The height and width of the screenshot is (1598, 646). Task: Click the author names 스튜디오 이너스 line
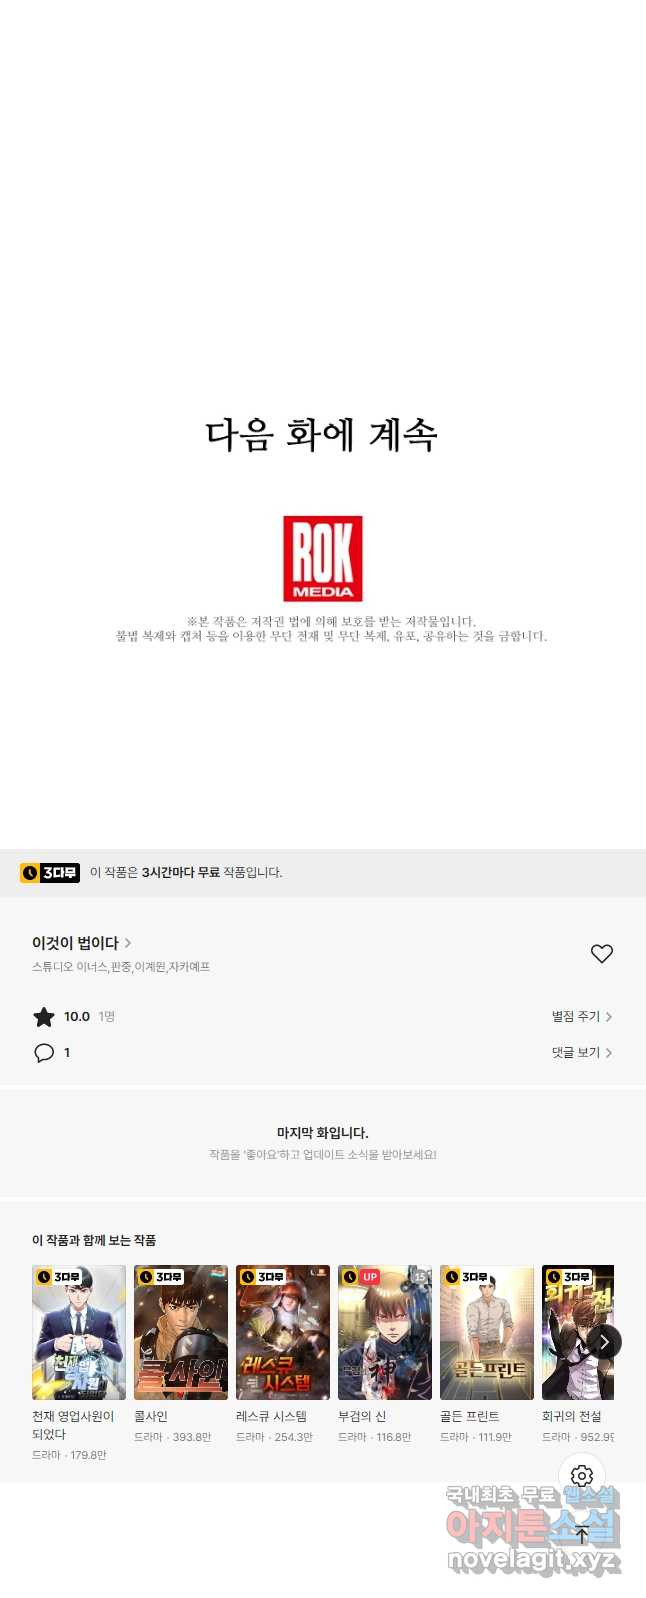pyautogui.click(x=121, y=967)
